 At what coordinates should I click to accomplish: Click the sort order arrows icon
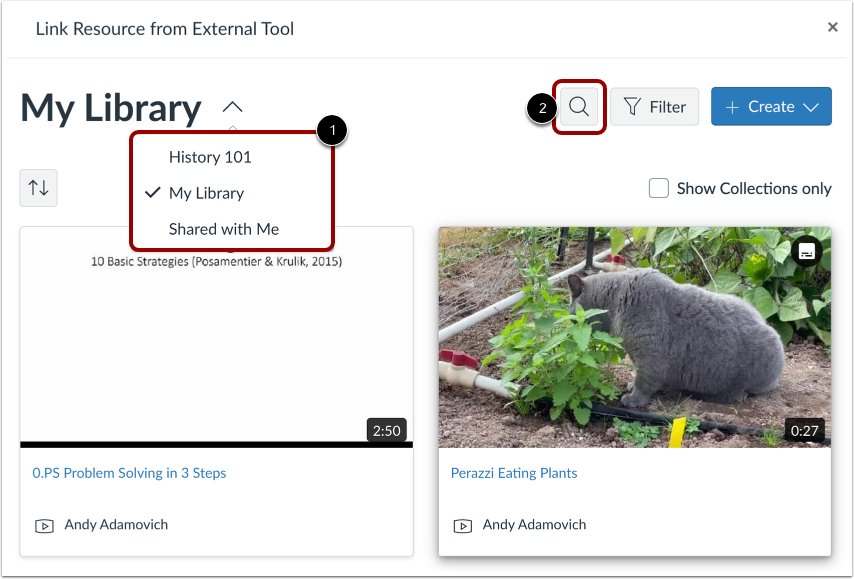coord(38,188)
